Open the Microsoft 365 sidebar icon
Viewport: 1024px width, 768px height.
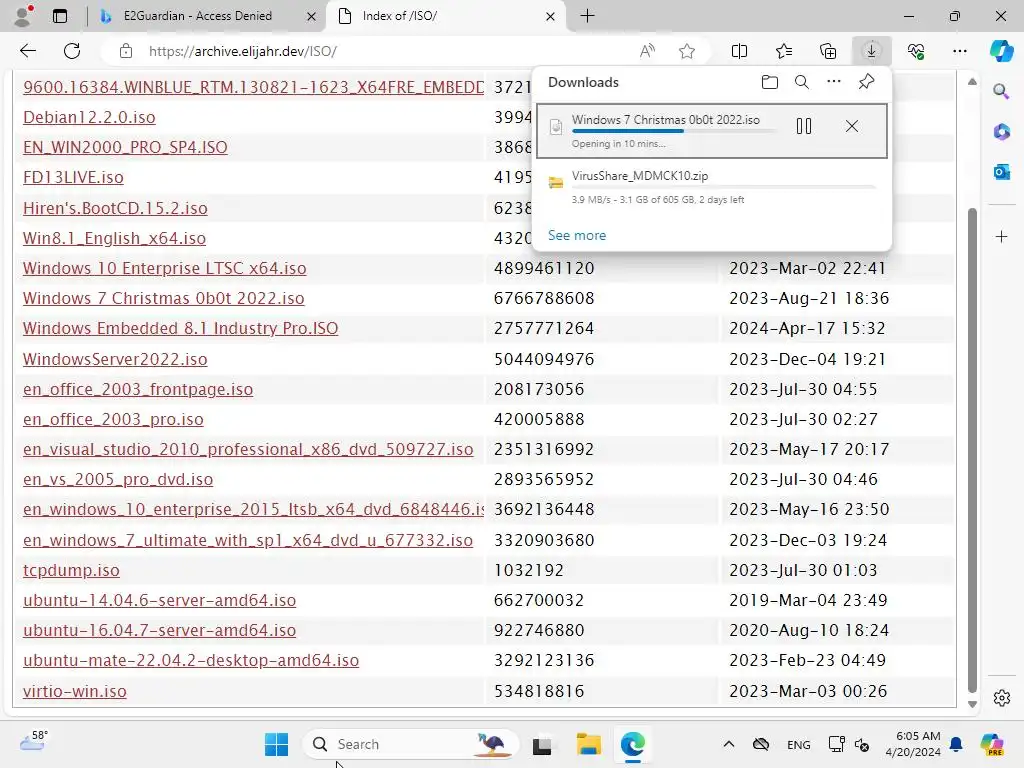pyautogui.click(x=1001, y=131)
